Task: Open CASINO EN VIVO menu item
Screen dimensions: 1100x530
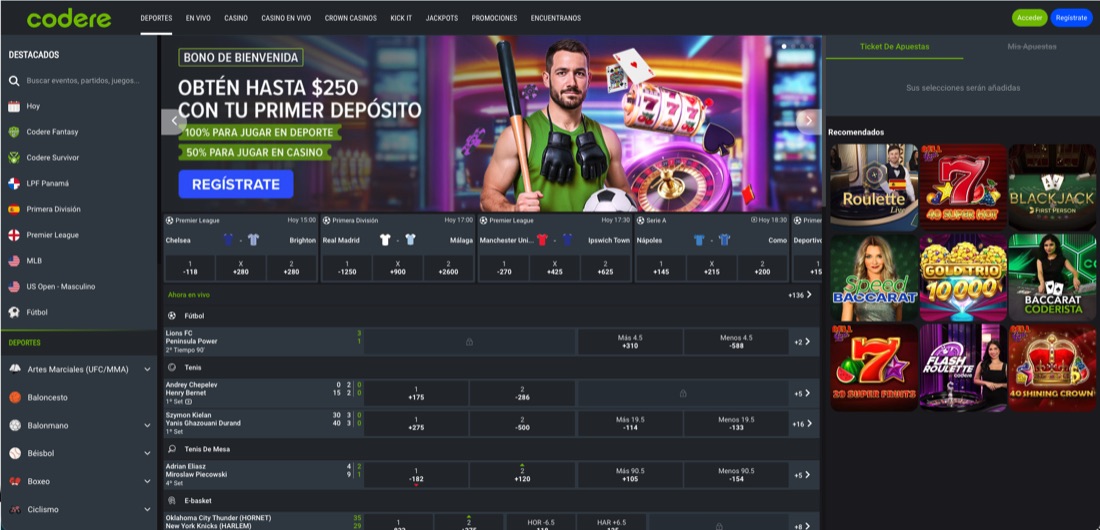Action: [286, 18]
